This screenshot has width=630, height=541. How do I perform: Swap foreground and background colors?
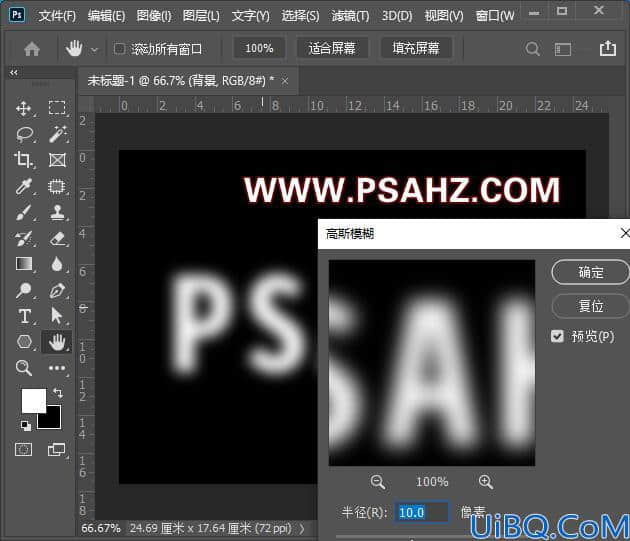pyautogui.click(x=58, y=392)
